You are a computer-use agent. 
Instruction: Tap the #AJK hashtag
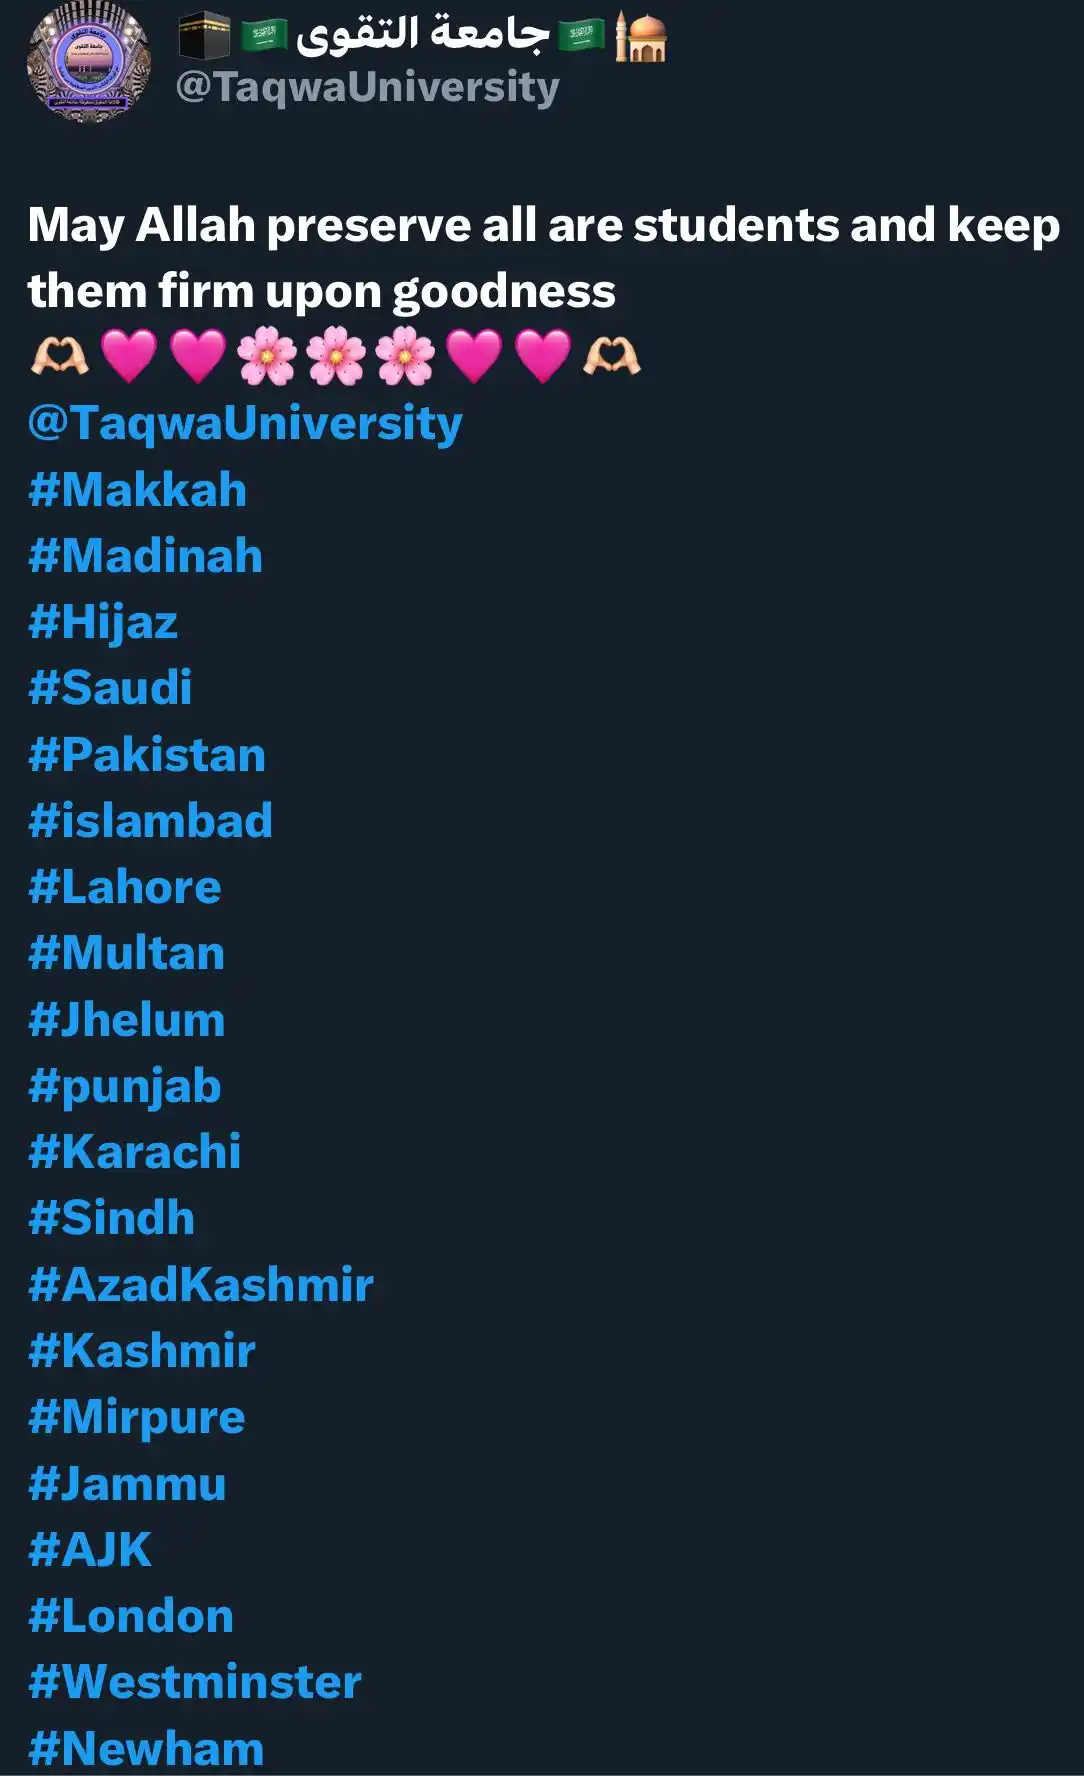coord(90,1550)
